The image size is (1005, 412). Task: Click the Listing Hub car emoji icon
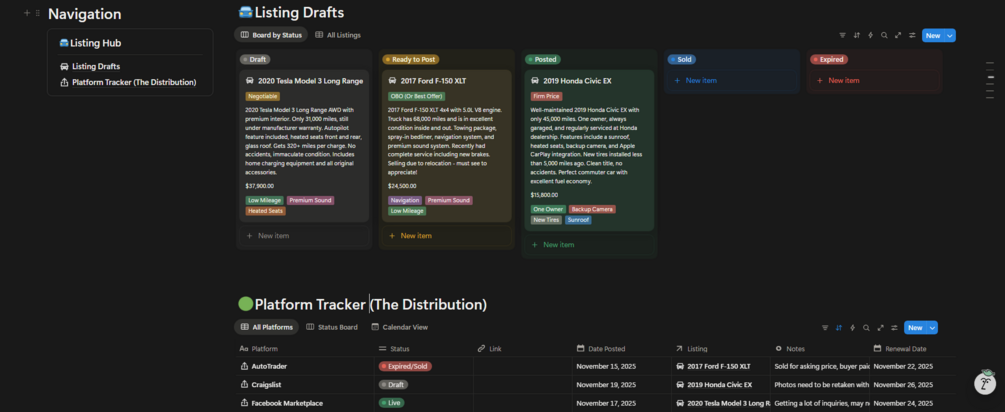(x=63, y=43)
